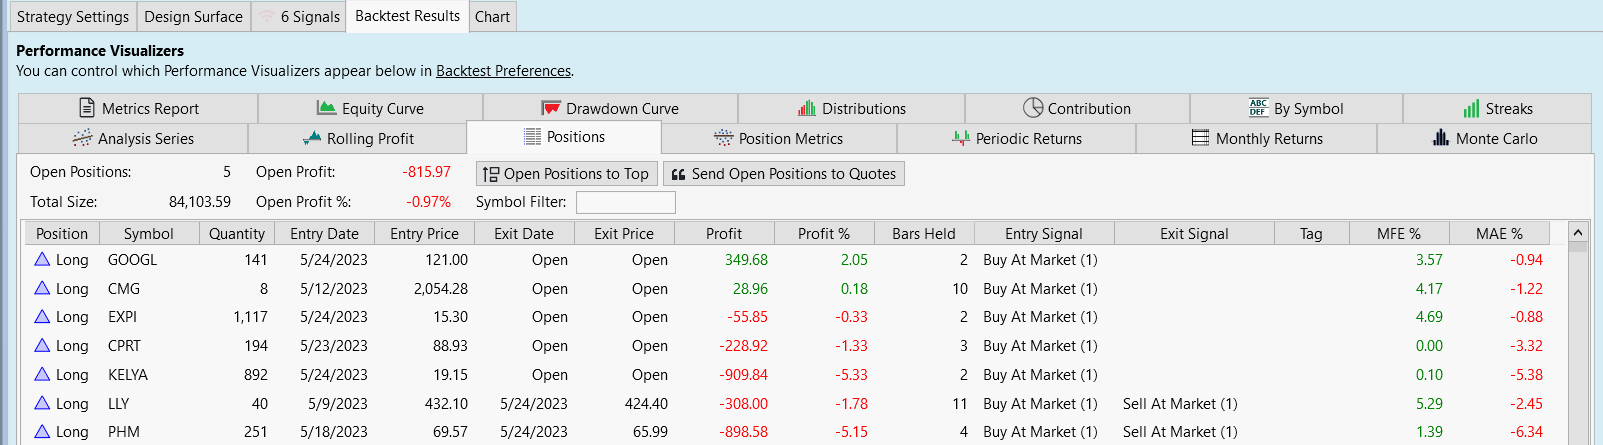This screenshot has width=1603, height=445.
Task: Open the Position Metrics tab
Action: click(x=779, y=138)
